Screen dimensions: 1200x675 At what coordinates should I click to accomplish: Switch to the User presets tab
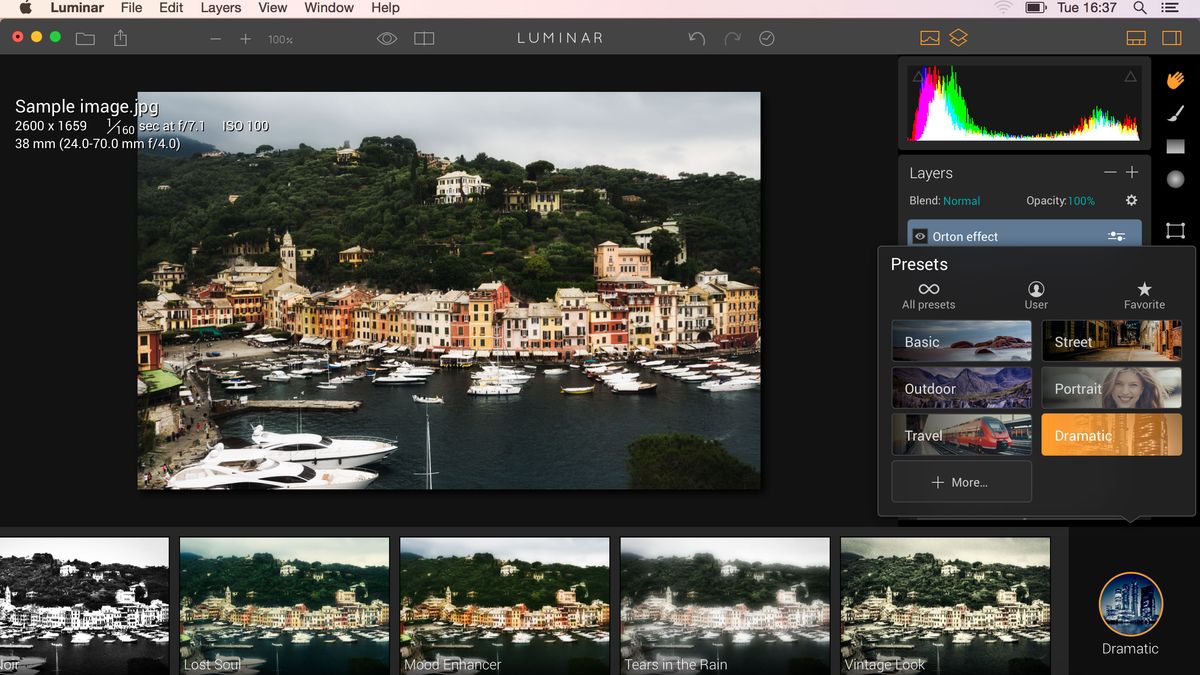pos(1036,295)
